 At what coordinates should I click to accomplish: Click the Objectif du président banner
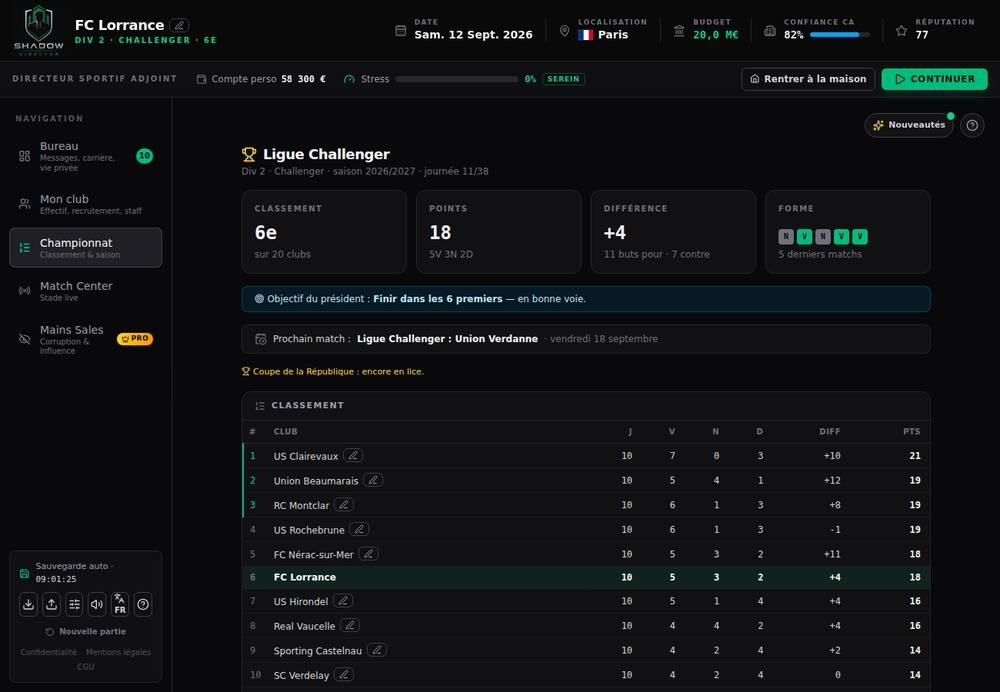click(585, 299)
